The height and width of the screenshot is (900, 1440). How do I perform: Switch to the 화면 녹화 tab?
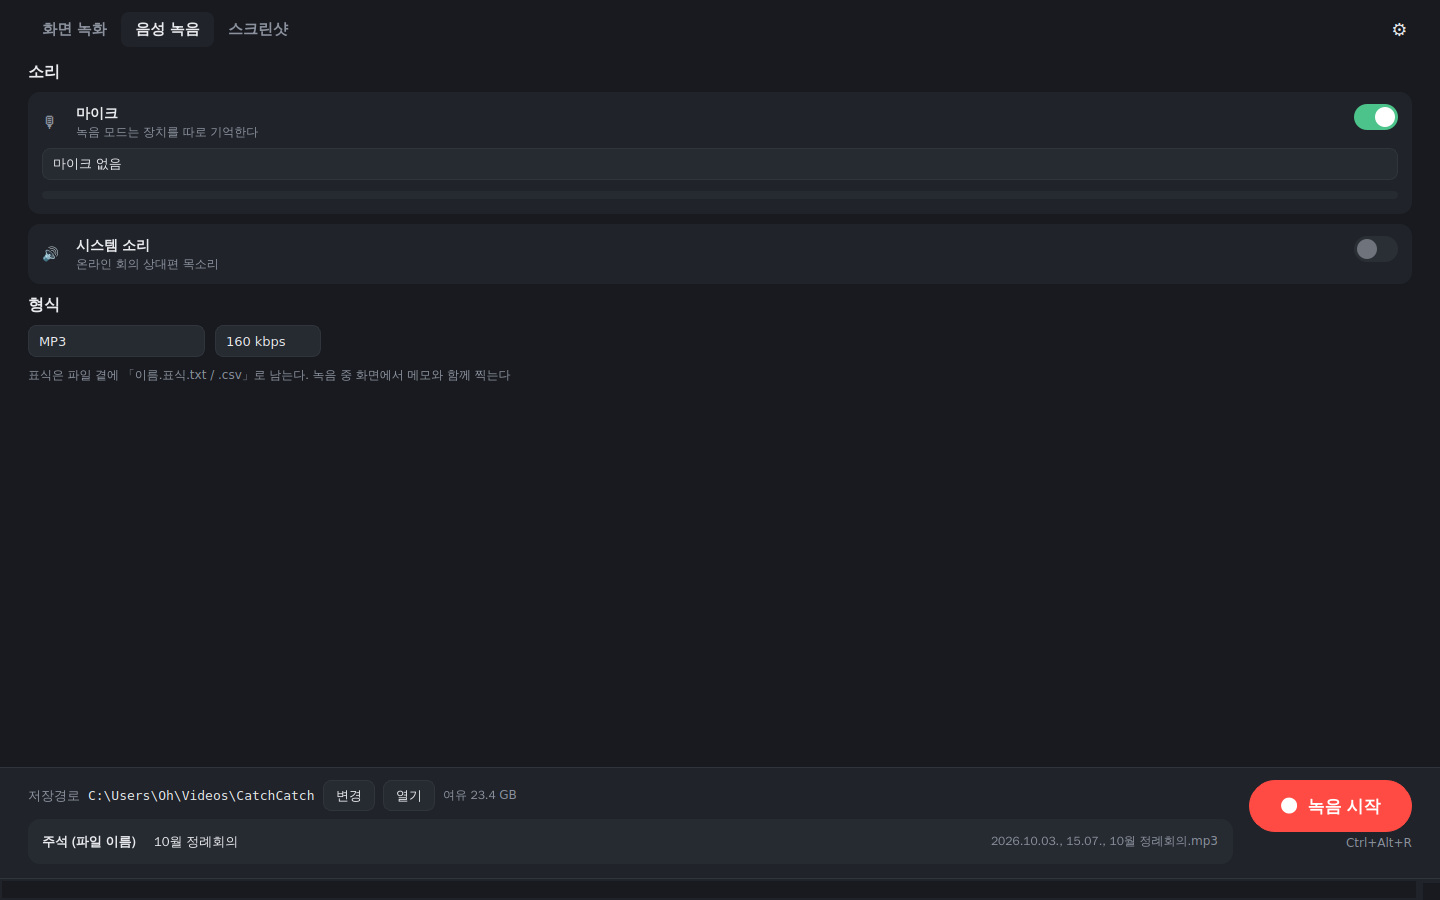pos(74,29)
